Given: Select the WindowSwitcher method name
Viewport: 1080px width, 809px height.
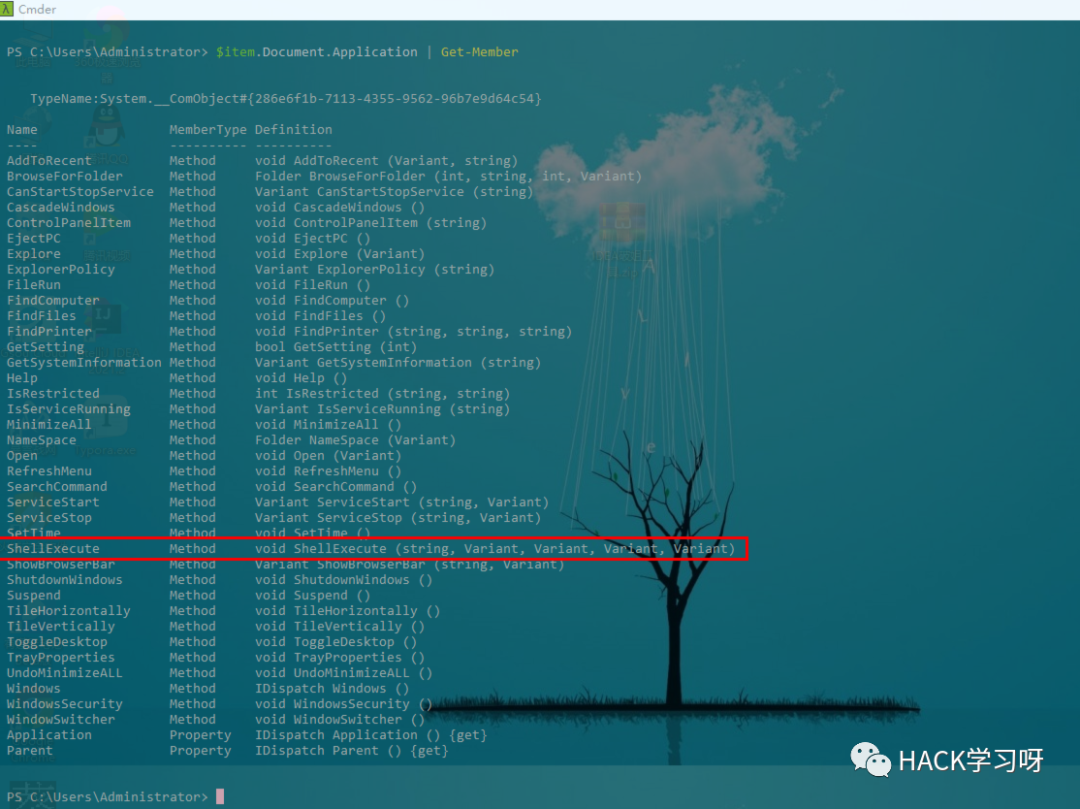Looking at the screenshot, I should point(61,719).
